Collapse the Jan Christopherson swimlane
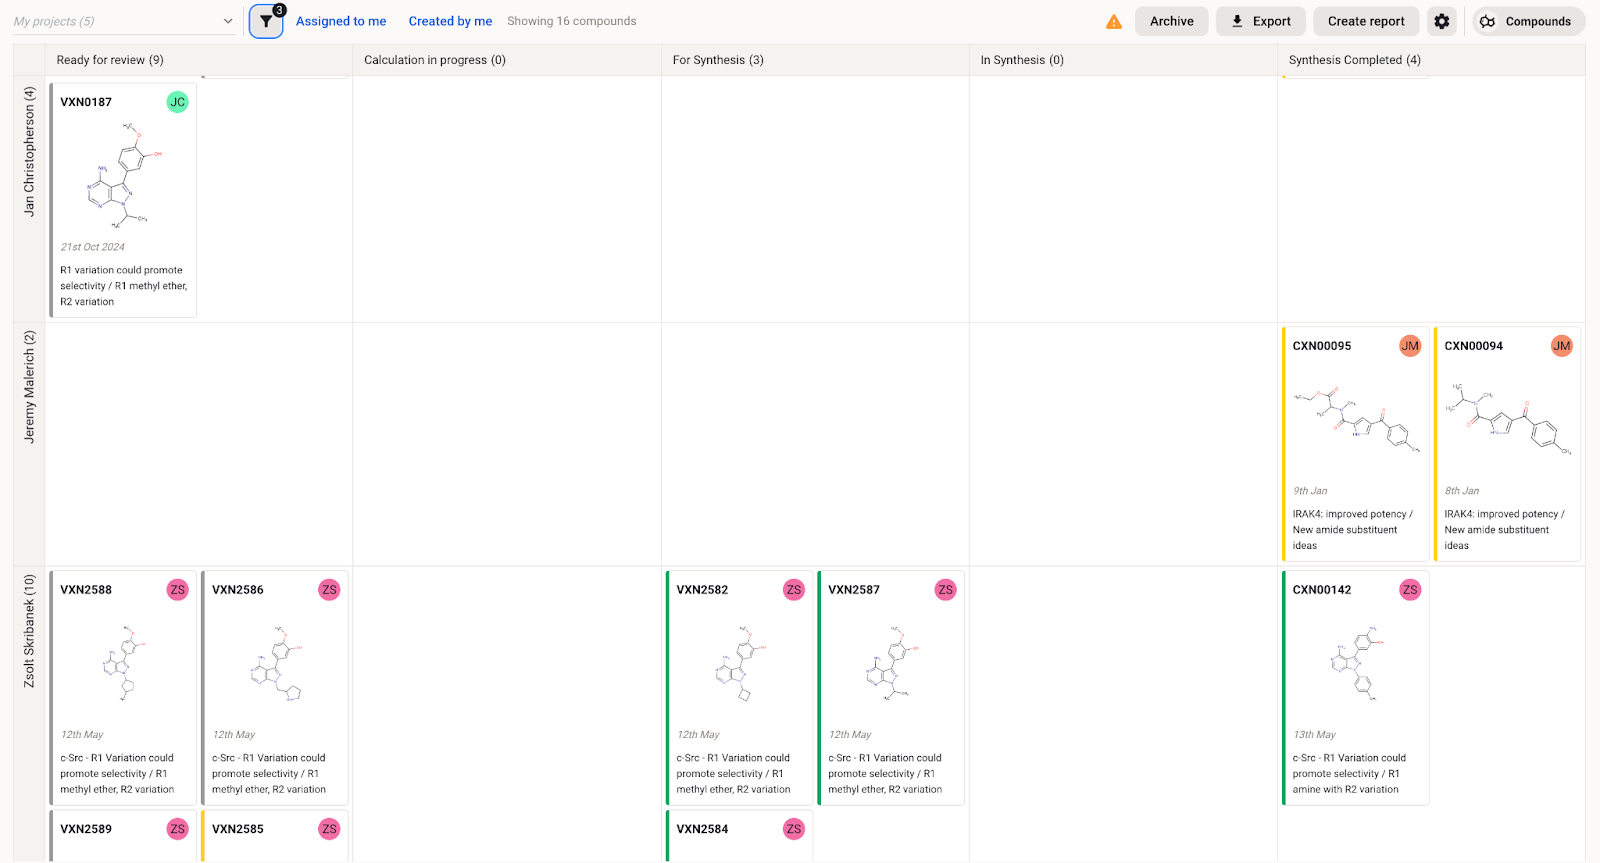The width and height of the screenshot is (1600, 863). (x=29, y=152)
